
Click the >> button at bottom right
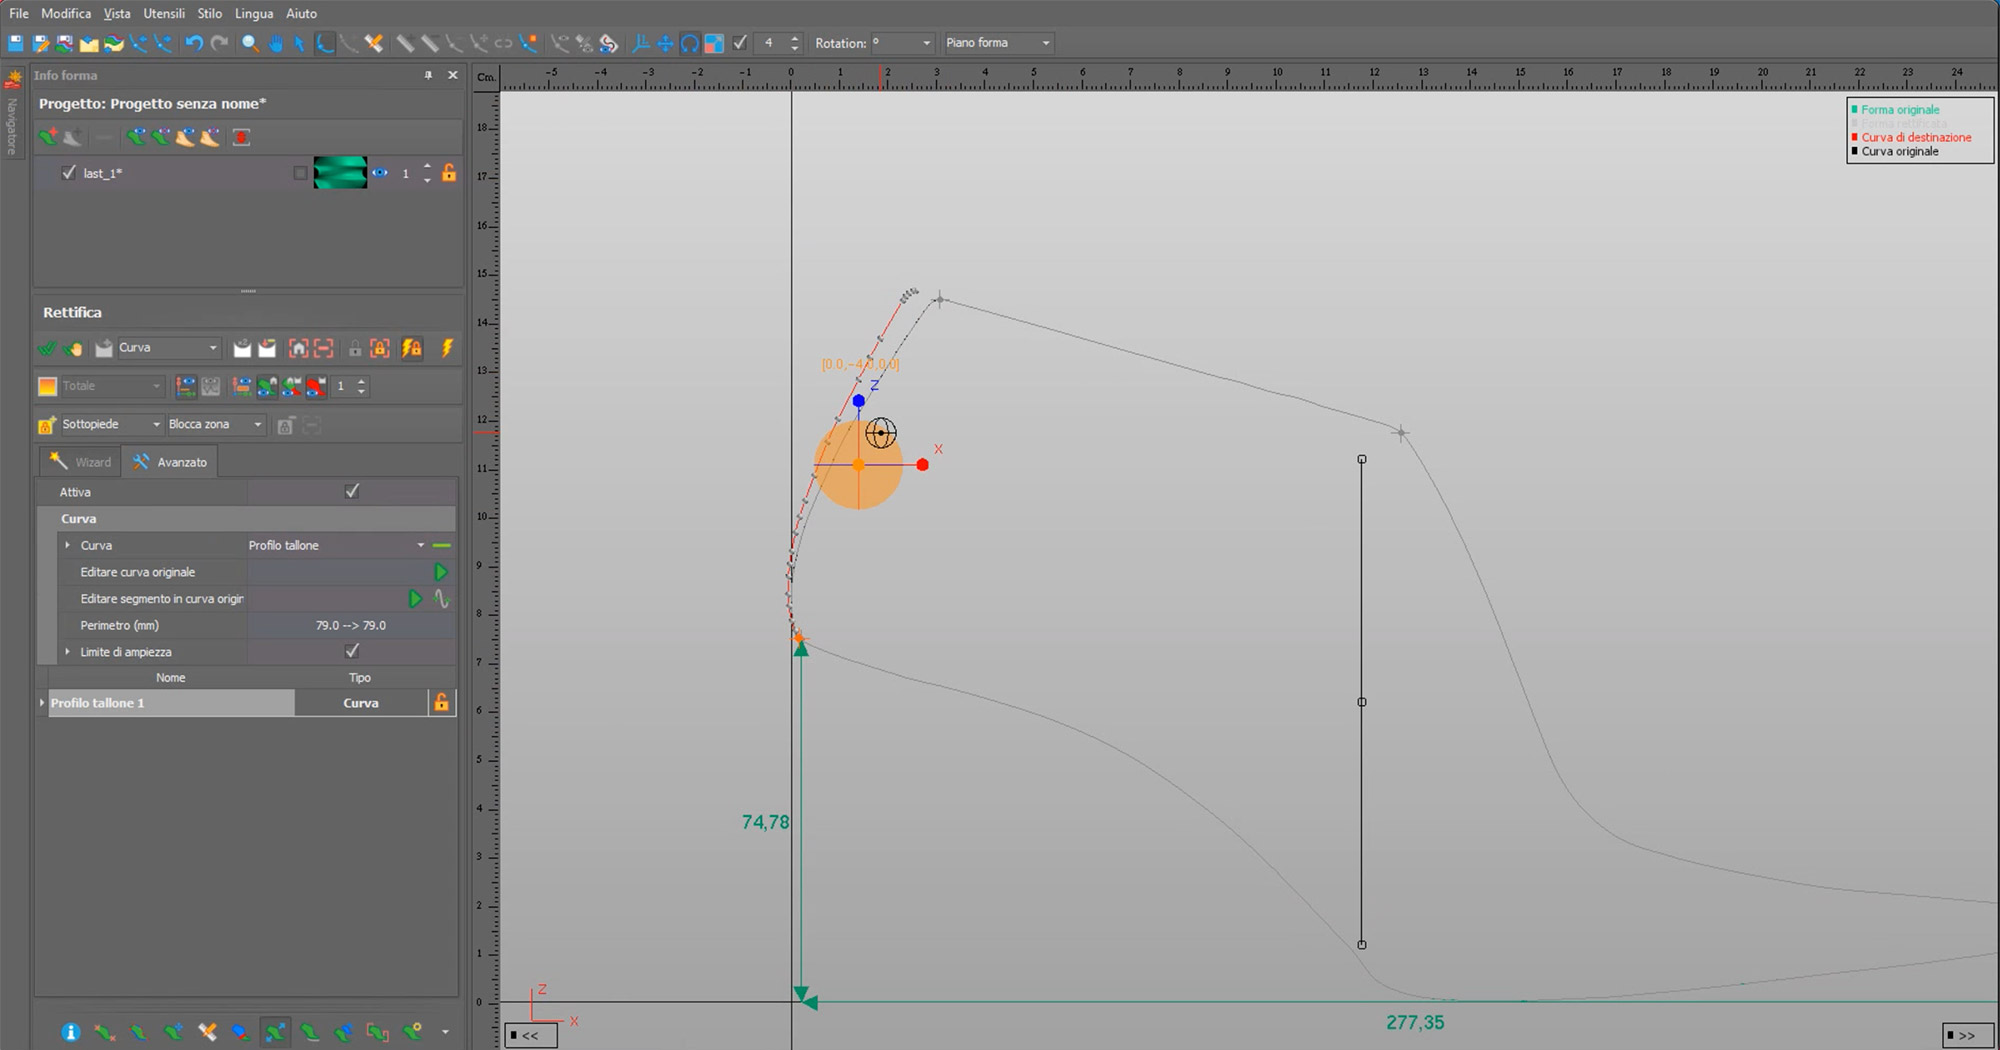(1966, 1035)
